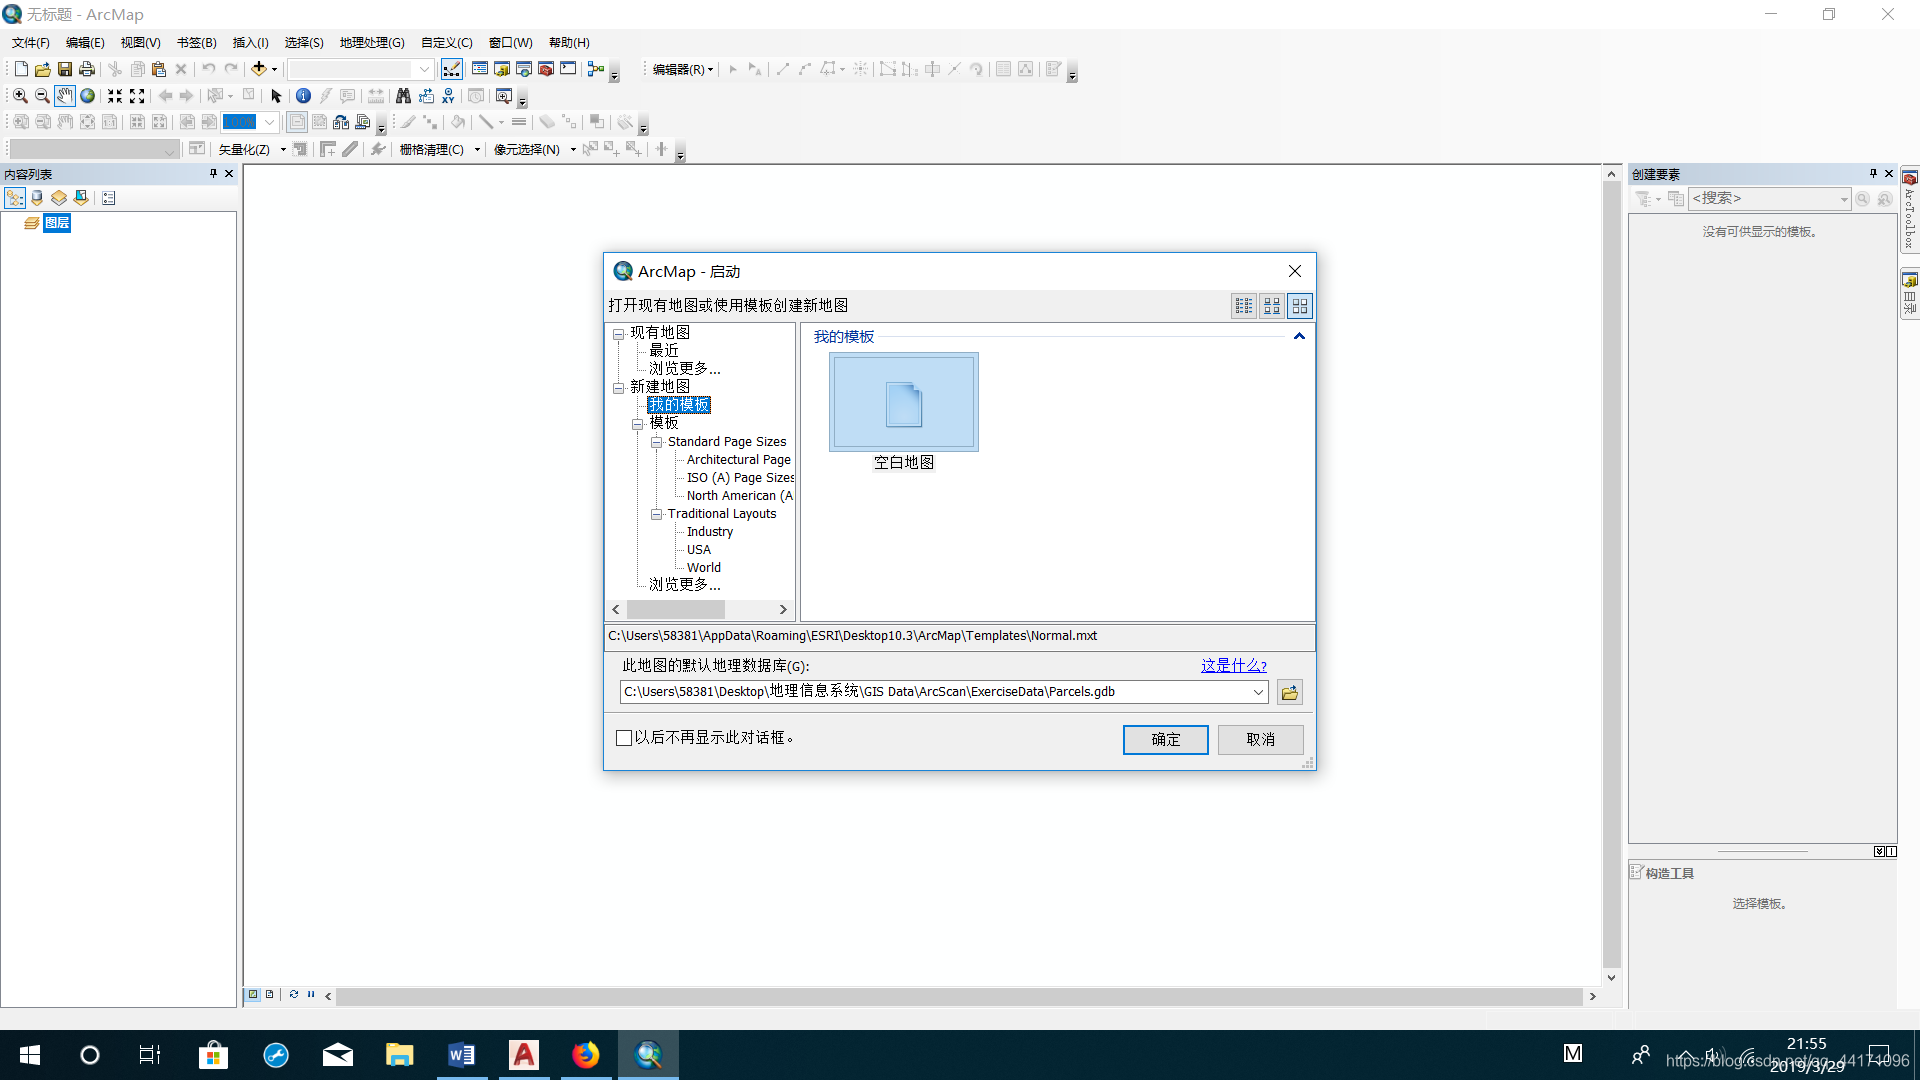Click the 'What is this?' link

(1233, 666)
